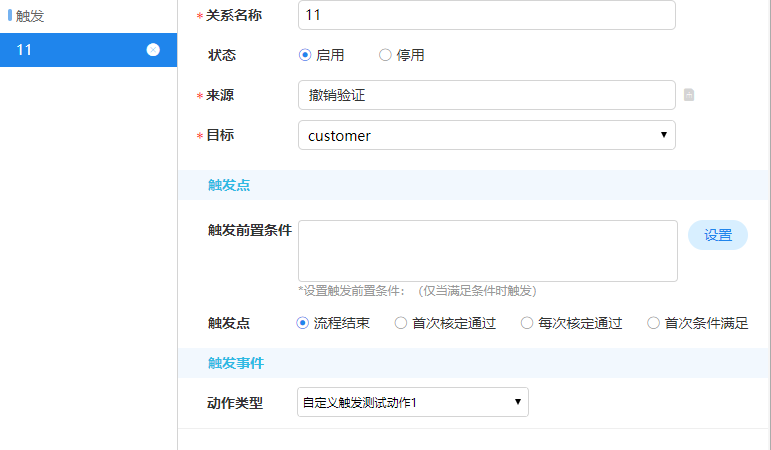771x450 pixels.
Task: Click the 触发点 section header
Action: tap(229, 185)
